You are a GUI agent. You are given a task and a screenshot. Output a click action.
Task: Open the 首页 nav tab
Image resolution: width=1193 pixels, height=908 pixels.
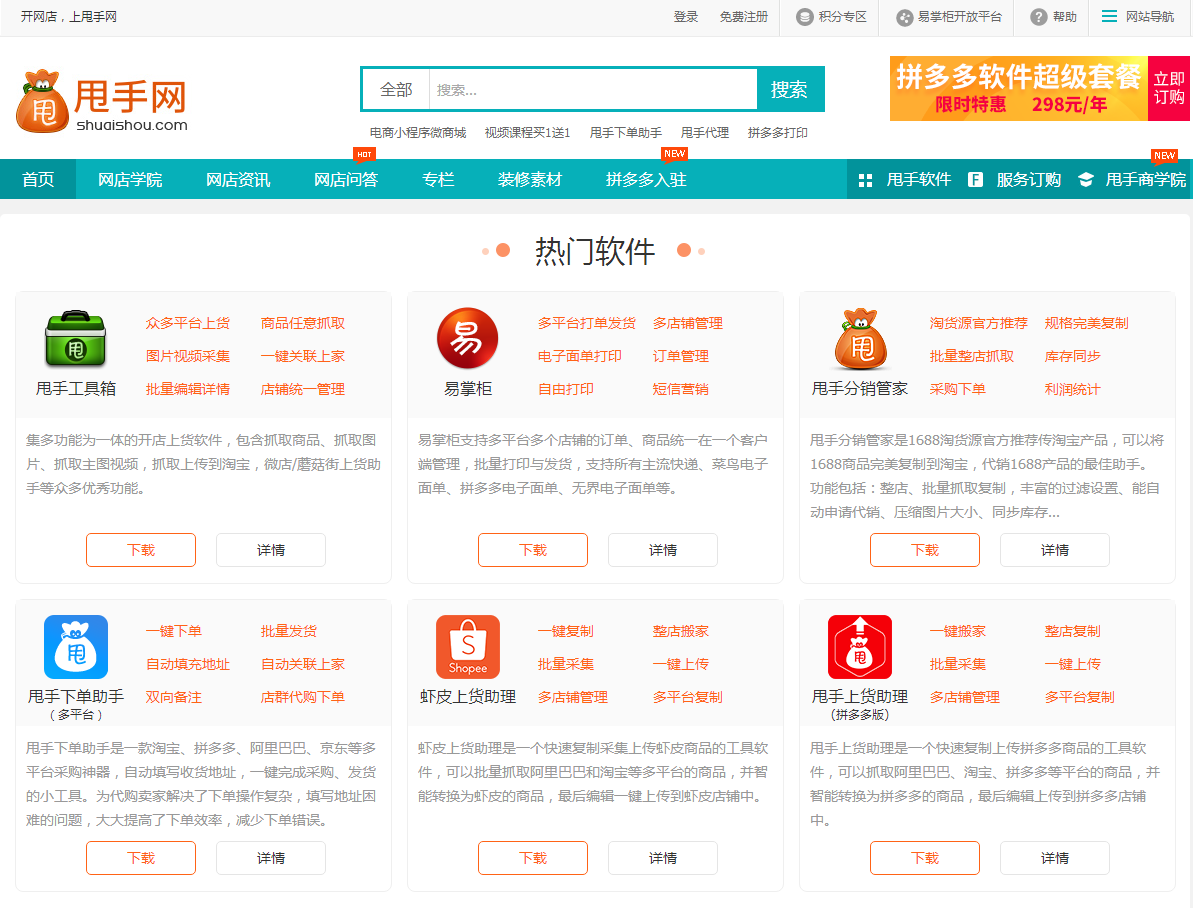pos(38,180)
